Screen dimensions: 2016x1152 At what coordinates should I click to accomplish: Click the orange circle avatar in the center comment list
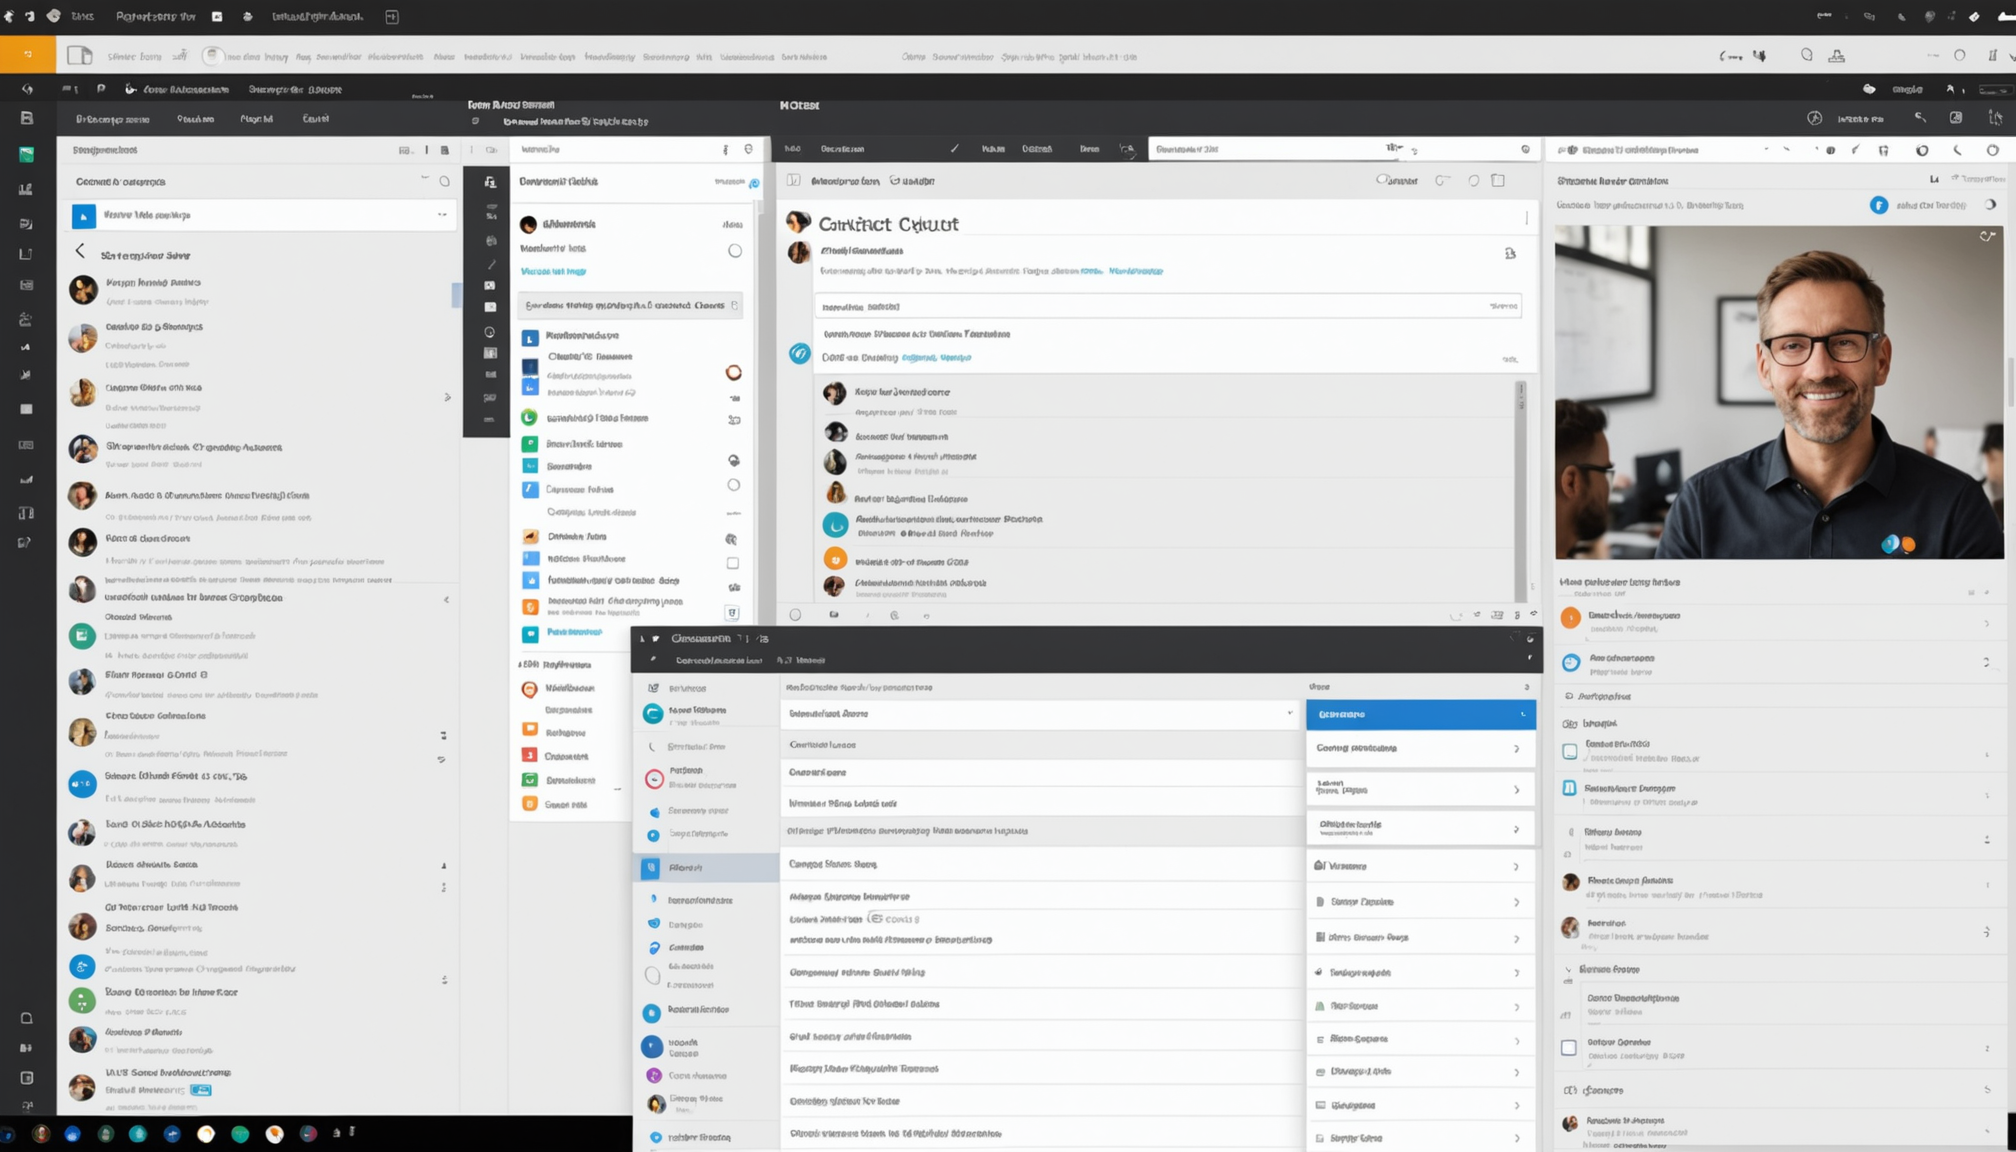[x=835, y=559]
